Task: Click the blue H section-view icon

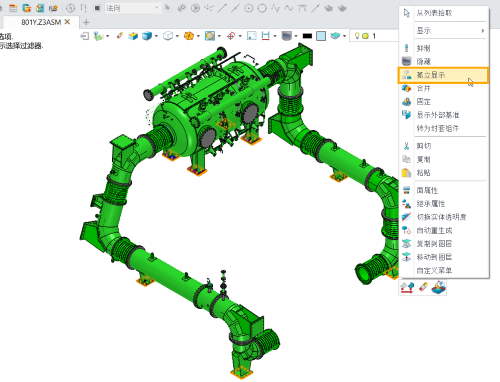Action: click(266, 36)
